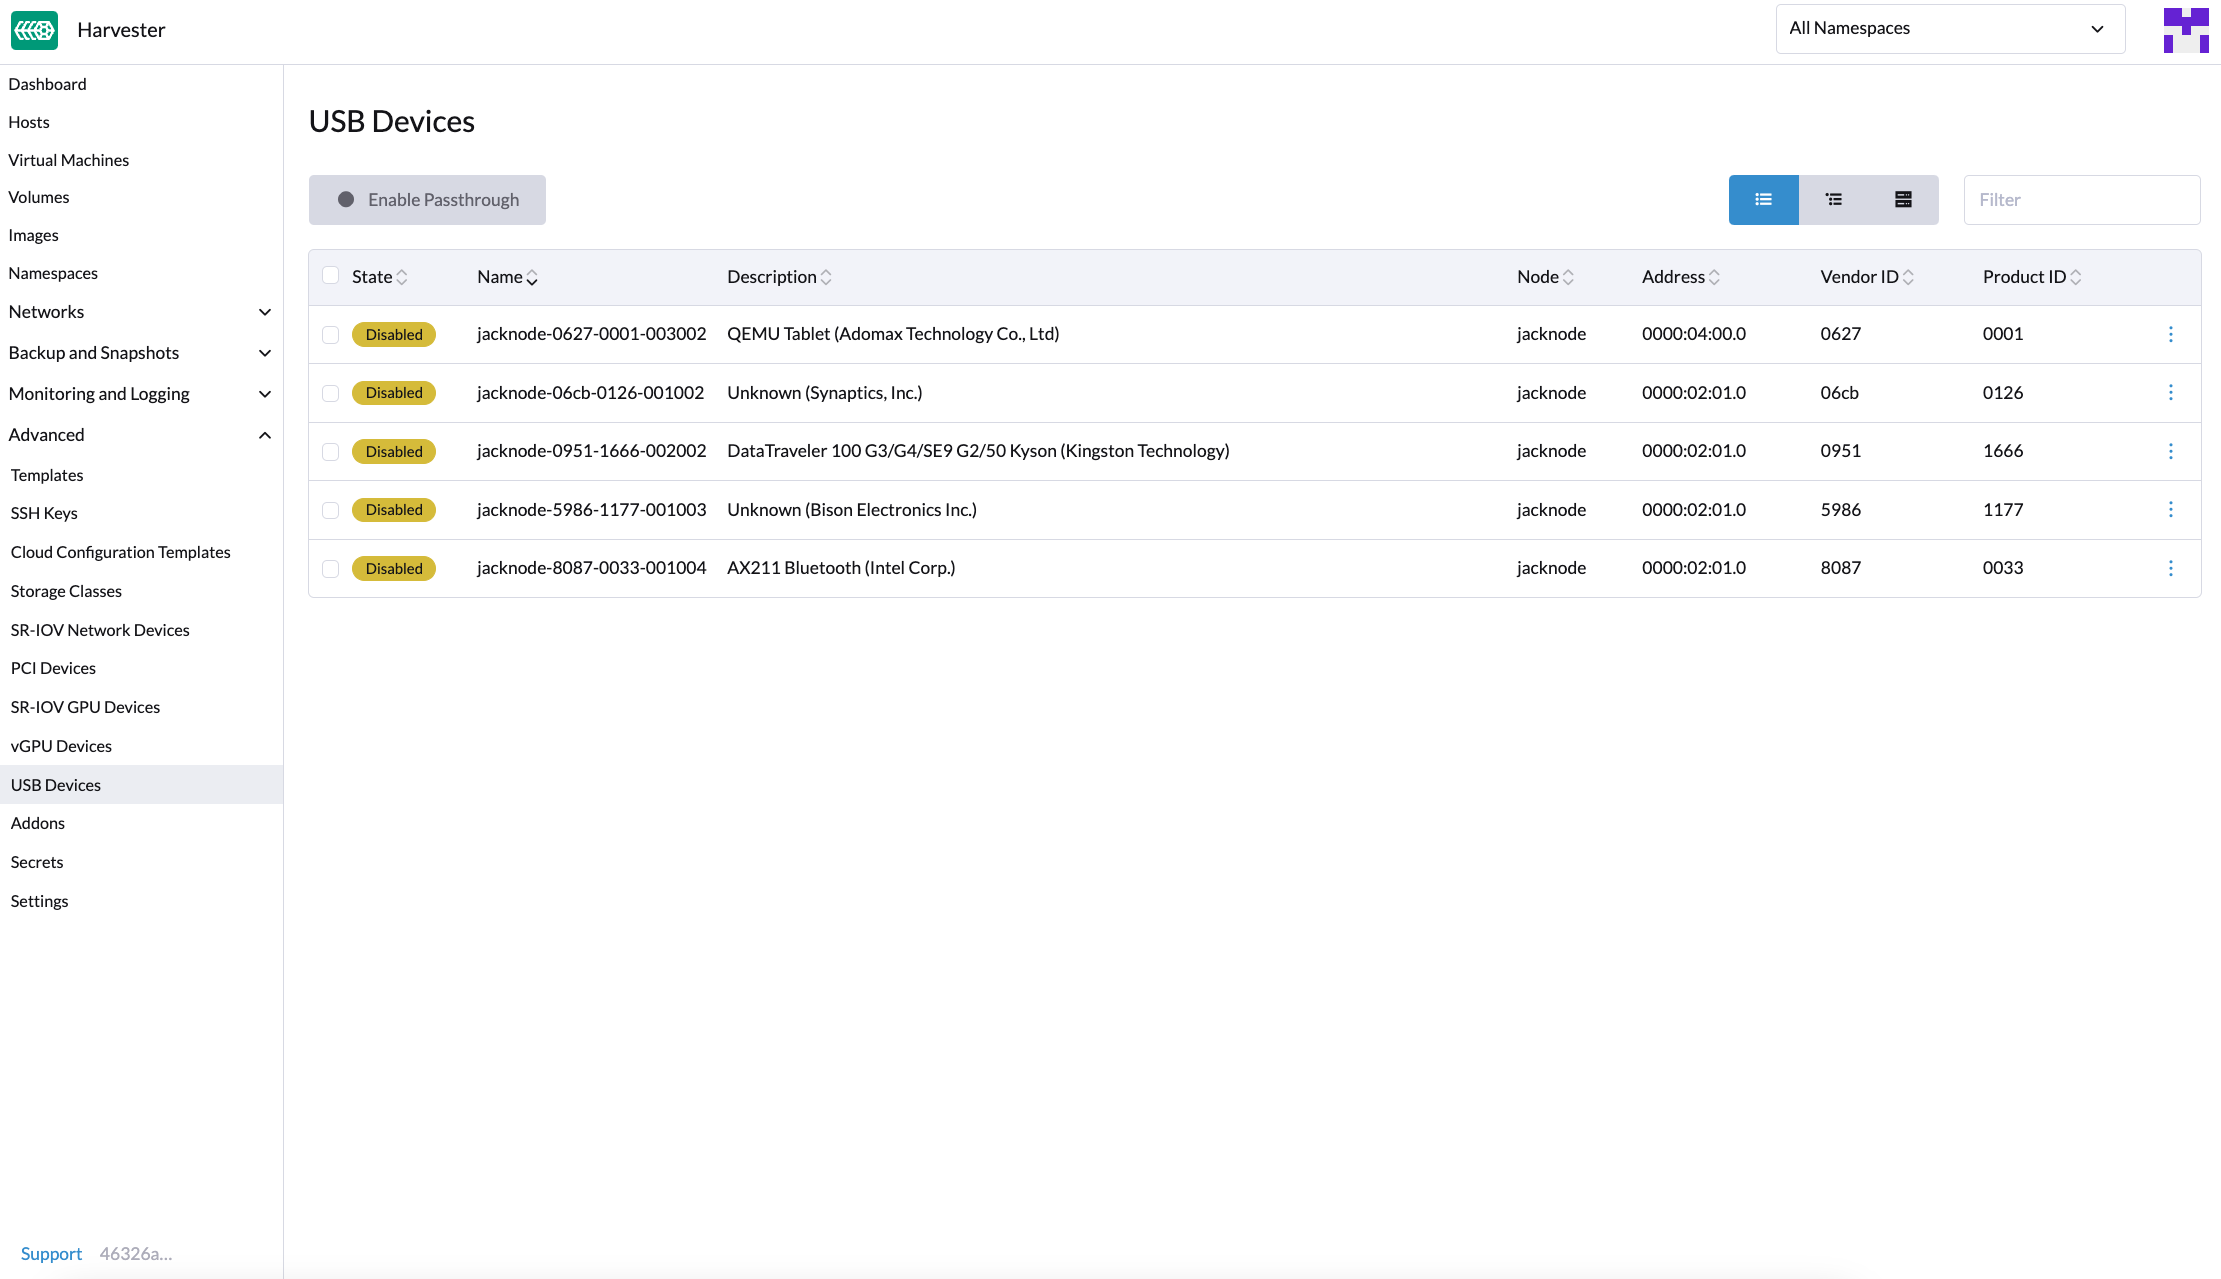
Task: Open the All Namespaces dropdown
Action: (x=1949, y=29)
